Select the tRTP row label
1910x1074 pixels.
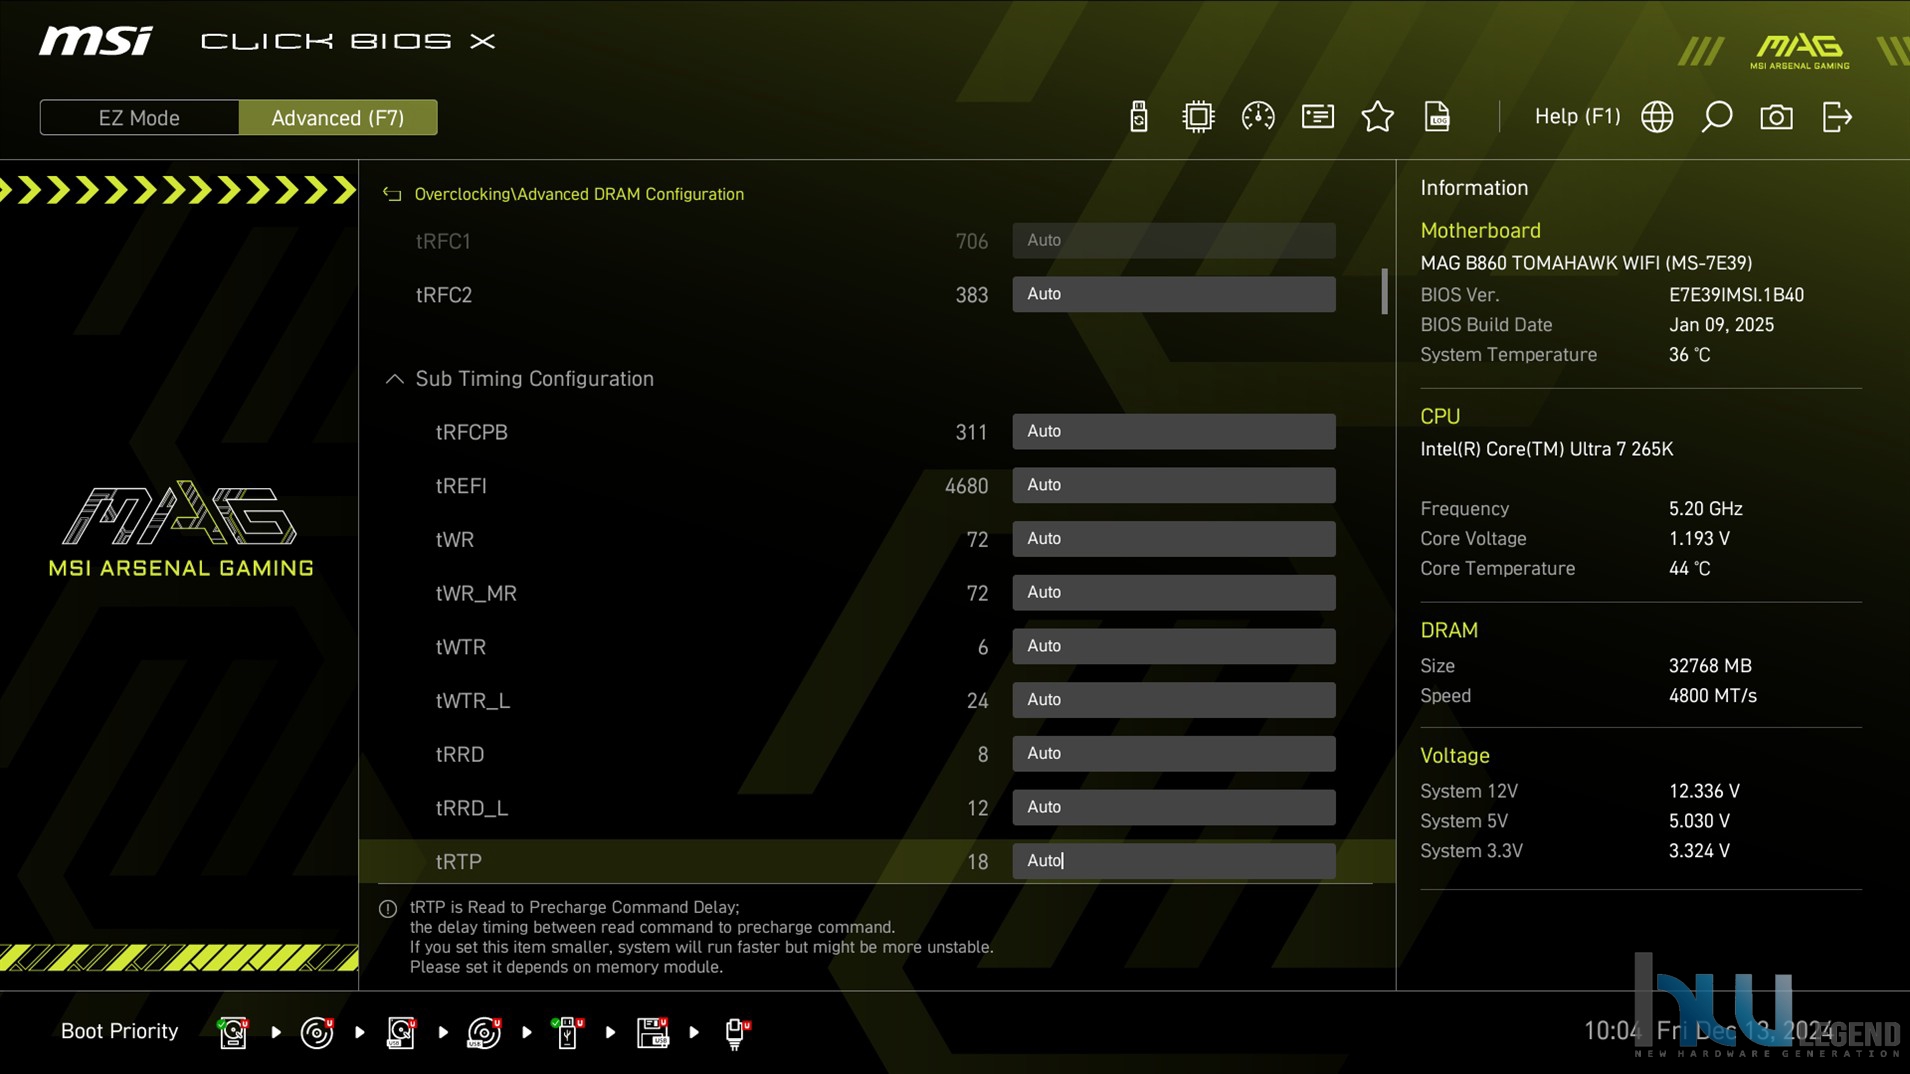(458, 862)
